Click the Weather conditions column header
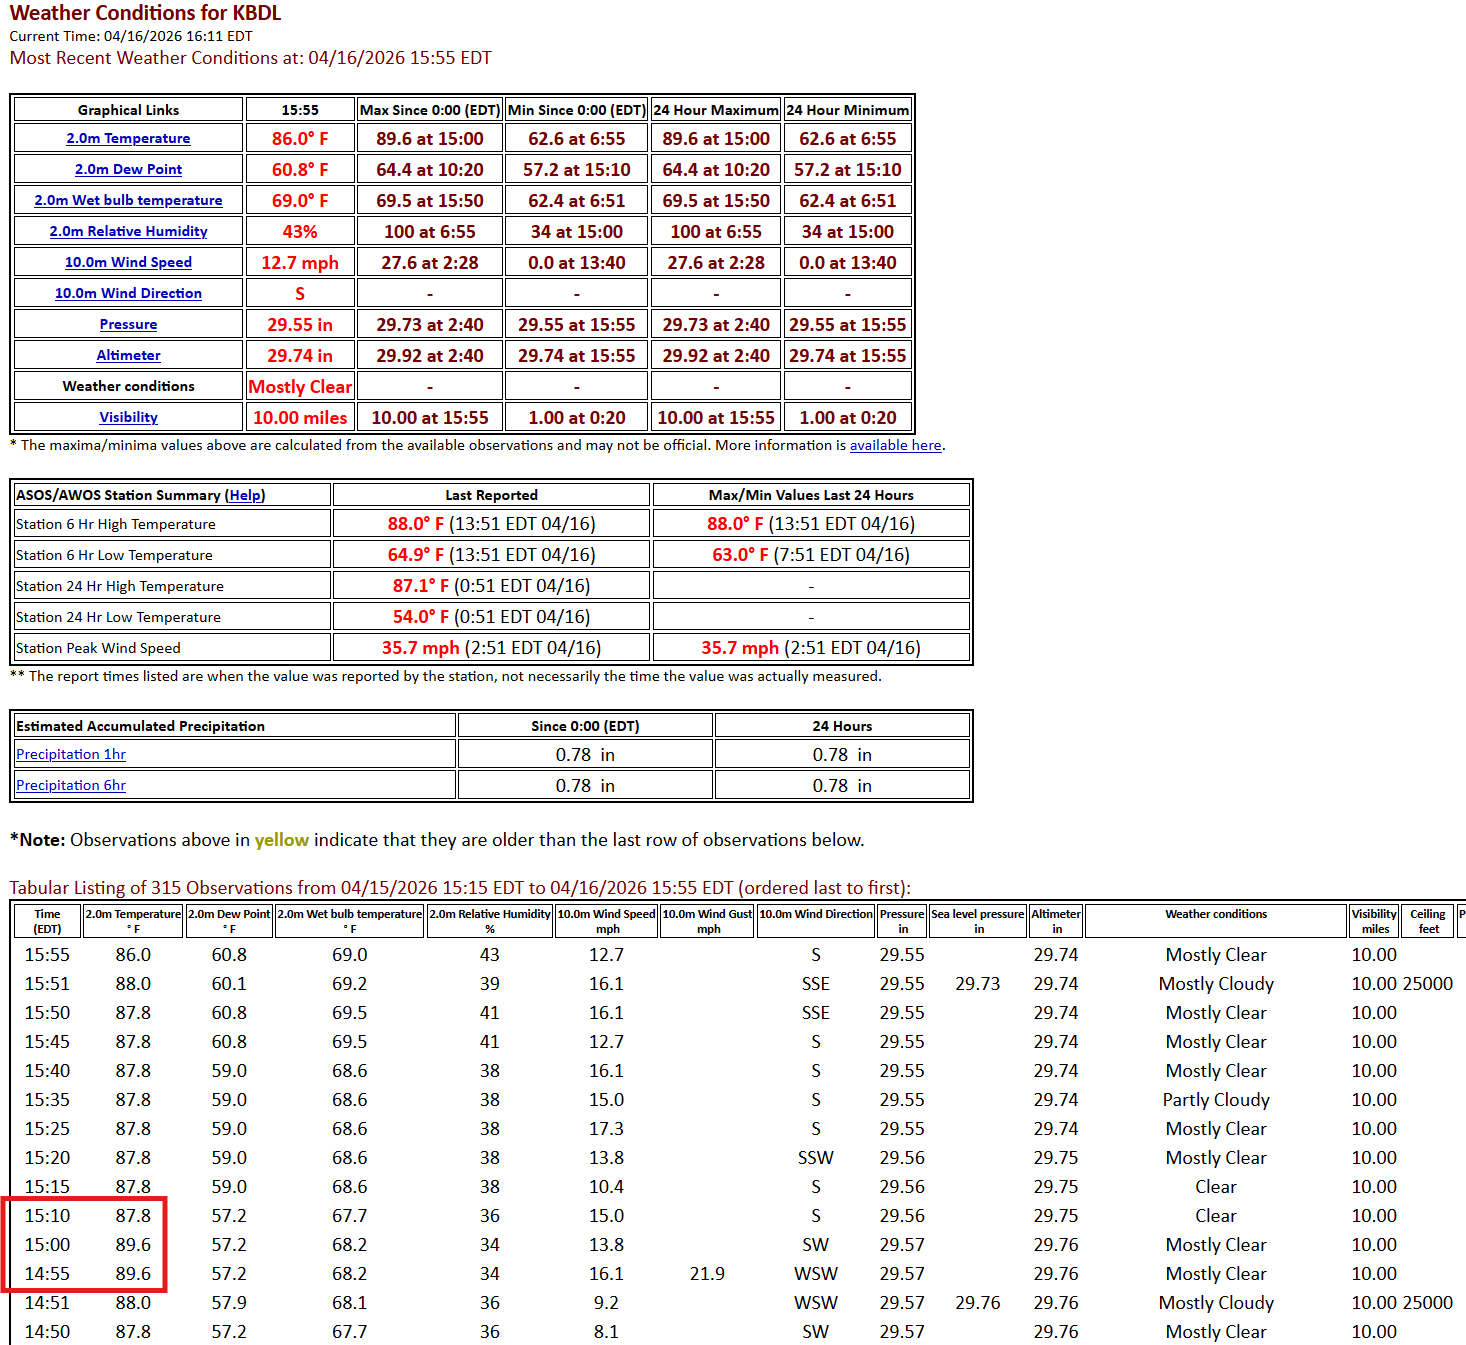Viewport: 1466px width, 1345px height. coord(1215,914)
